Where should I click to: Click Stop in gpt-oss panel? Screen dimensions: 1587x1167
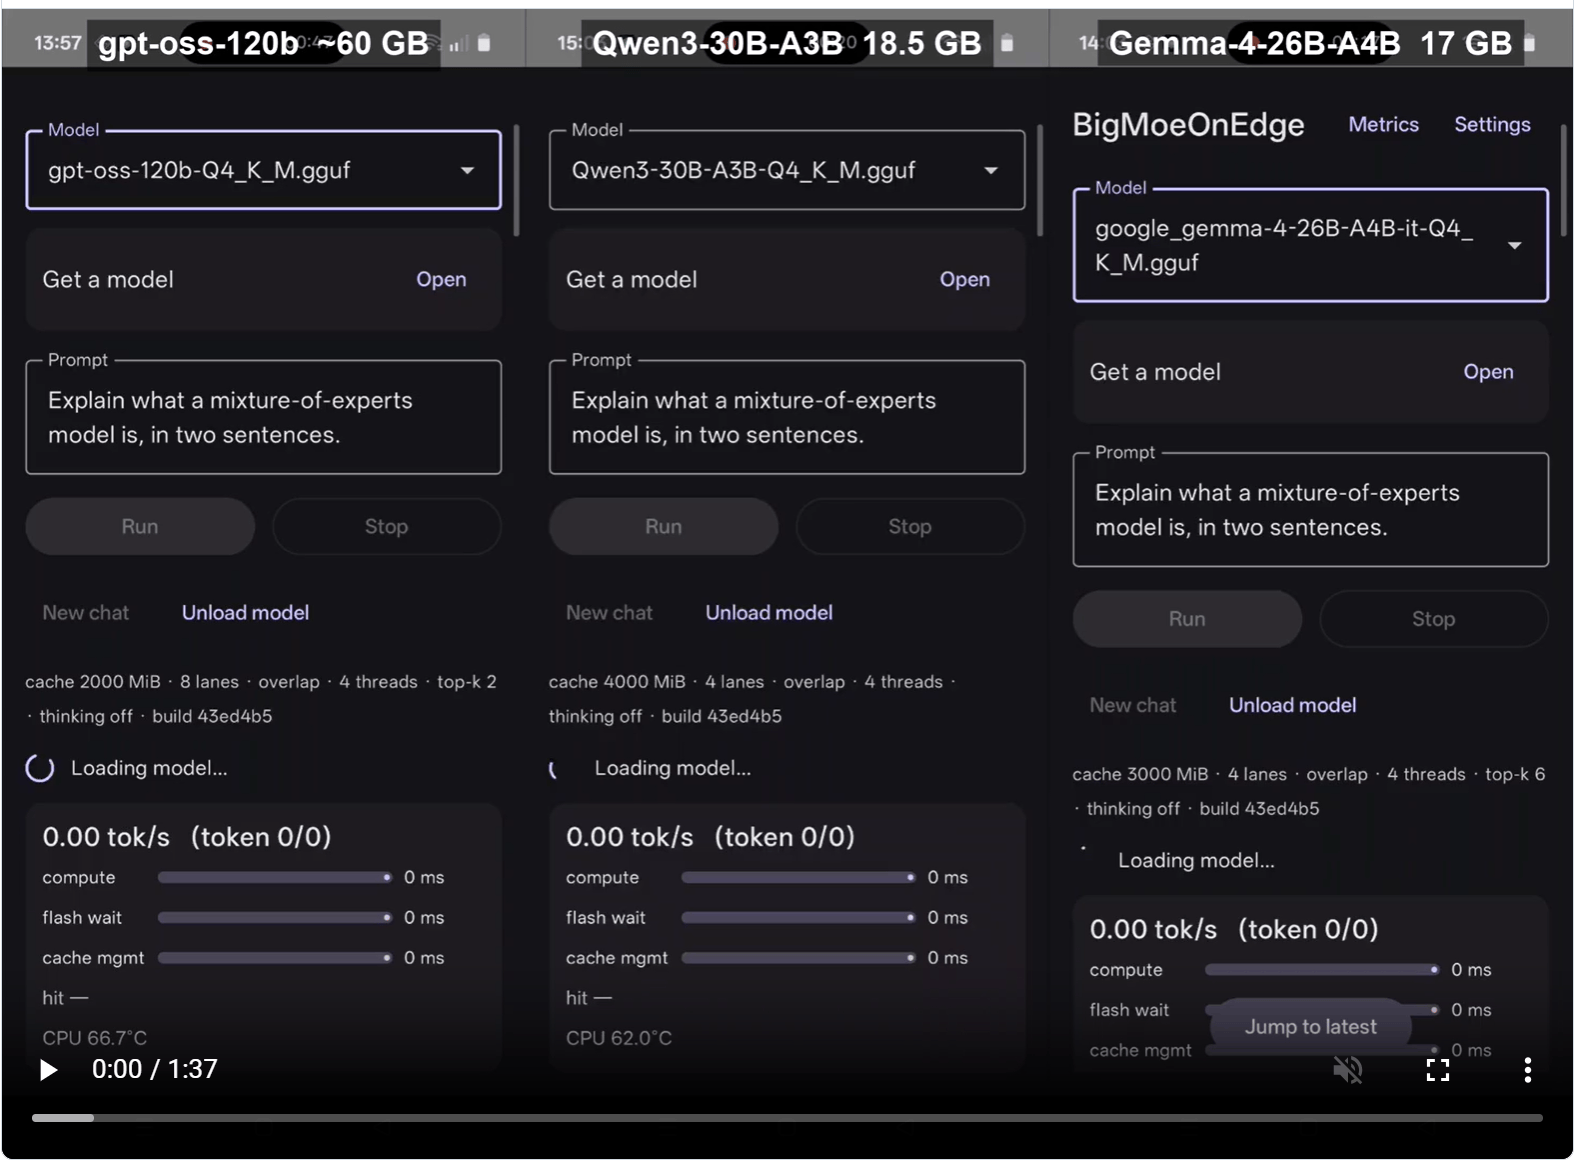[386, 526]
